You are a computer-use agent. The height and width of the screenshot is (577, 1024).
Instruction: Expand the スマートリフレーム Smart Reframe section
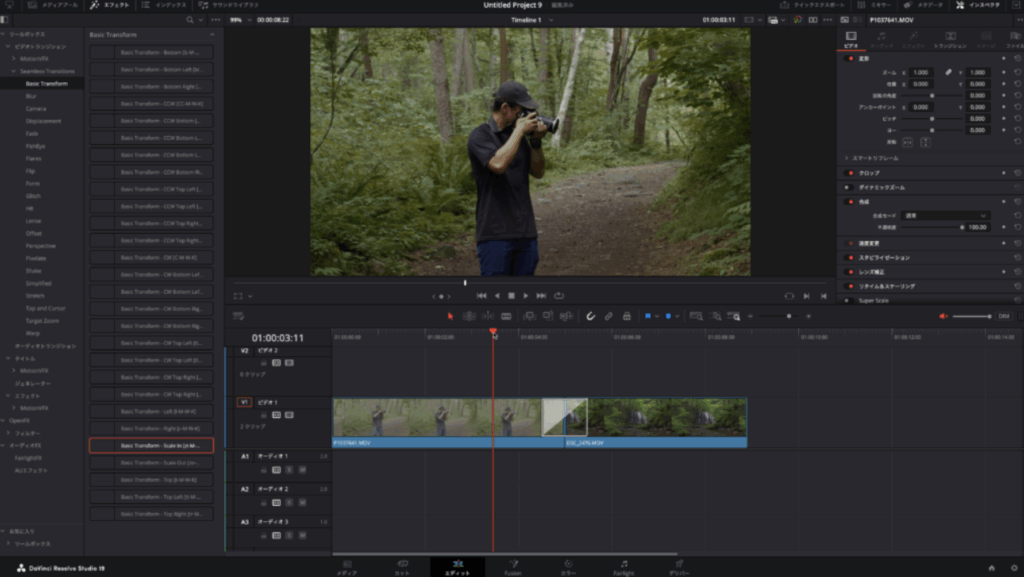pos(846,159)
